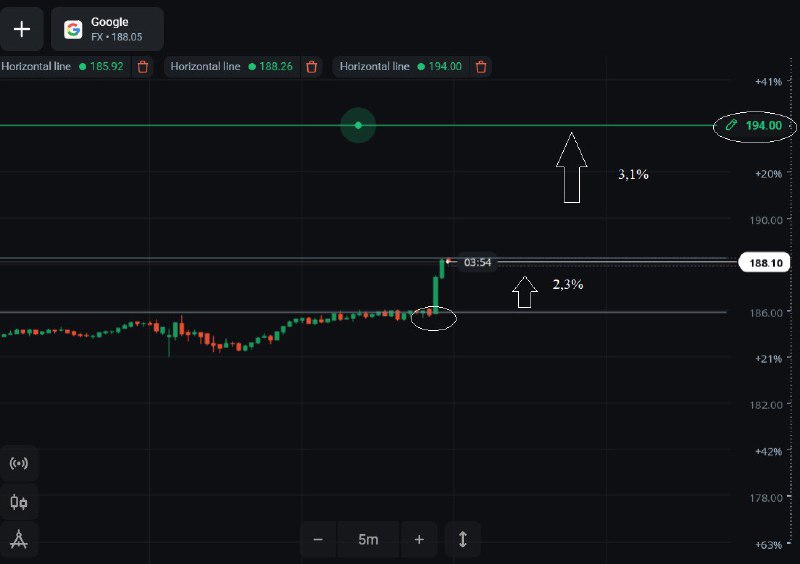Open the 5m timeframe selector

click(368, 540)
